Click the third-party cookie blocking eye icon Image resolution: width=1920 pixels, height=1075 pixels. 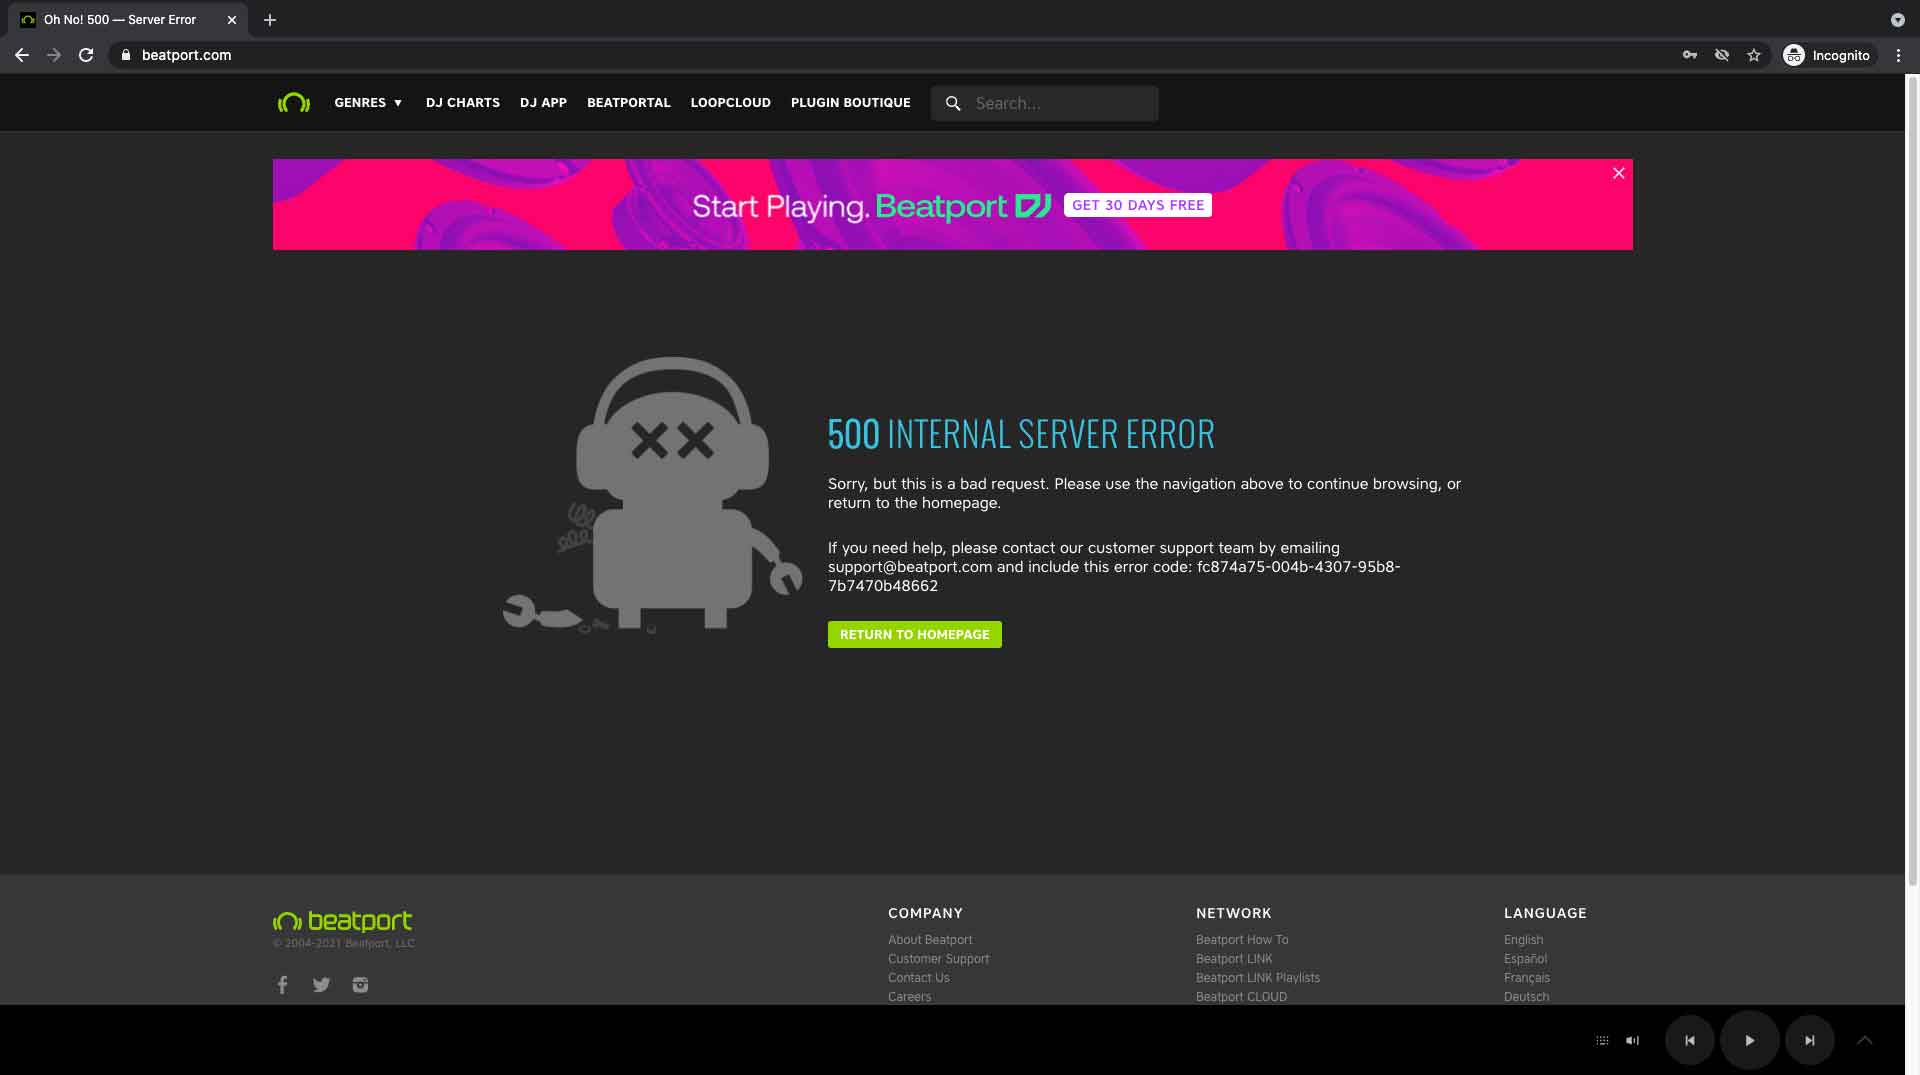(x=1721, y=55)
